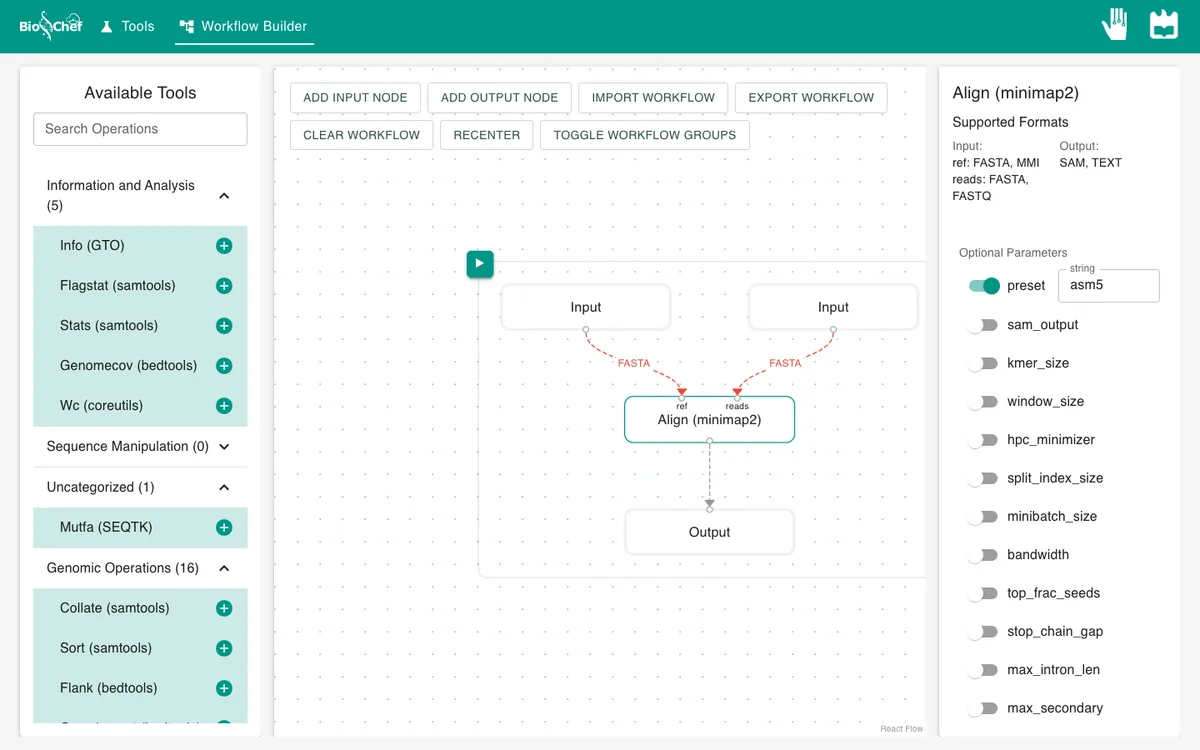The height and width of the screenshot is (750, 1200).
Task: Turn on the minibatch_size parameter
Action: [x=984, y=516]
